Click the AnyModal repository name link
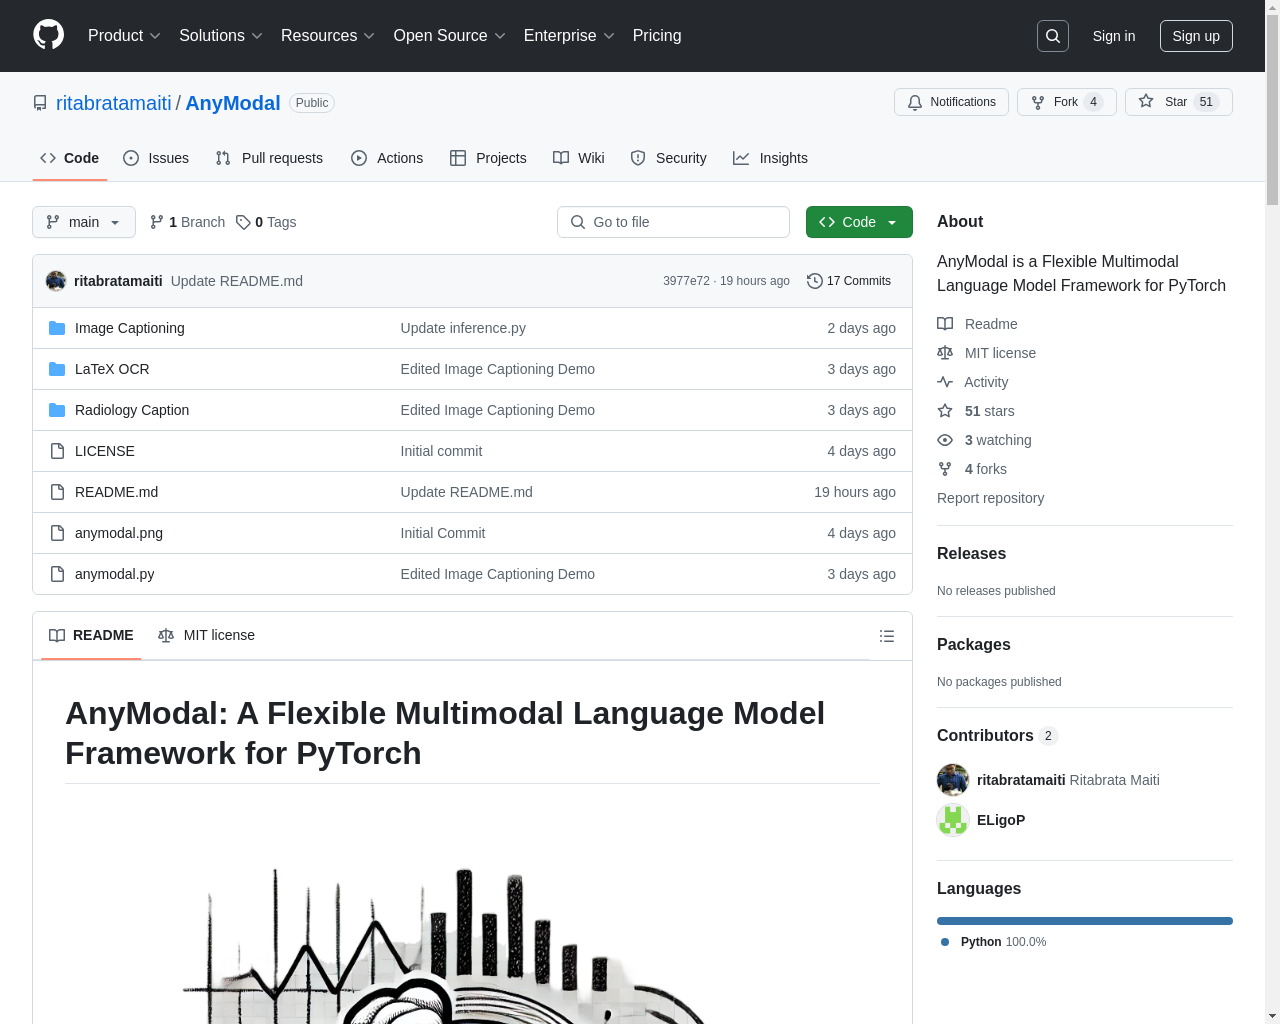 pos(233,103)
